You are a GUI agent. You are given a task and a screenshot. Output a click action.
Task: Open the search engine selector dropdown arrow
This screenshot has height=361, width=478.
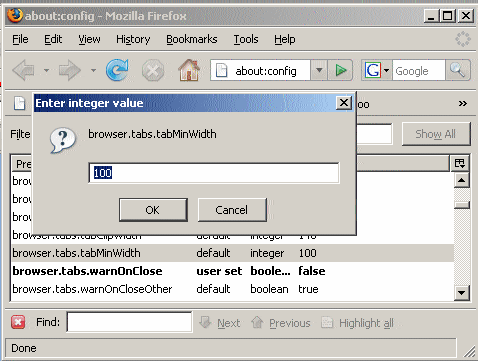pos(386,70)
